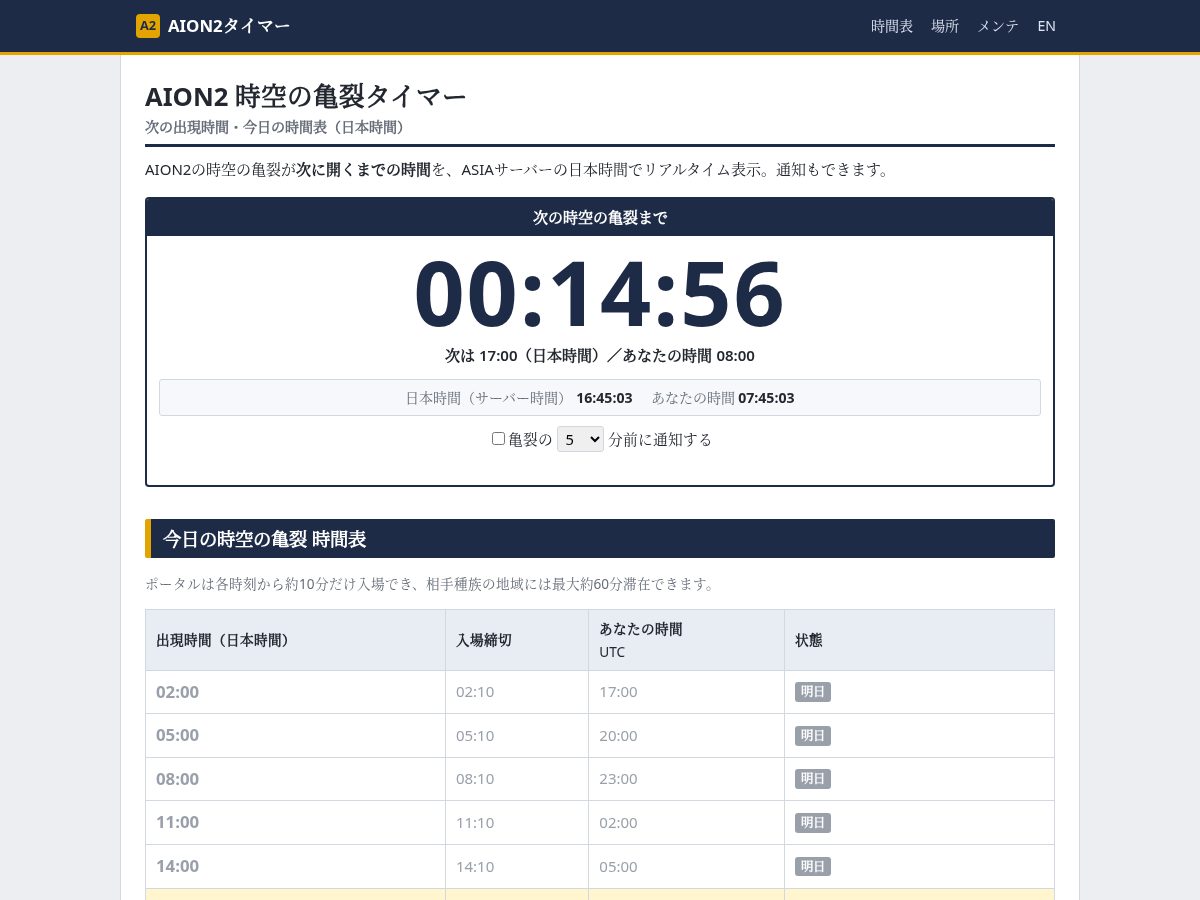Click server time 16:45:03
The height and width of the screenshot is (900, 1200).
pyautogui.click(x=604, y=397)
